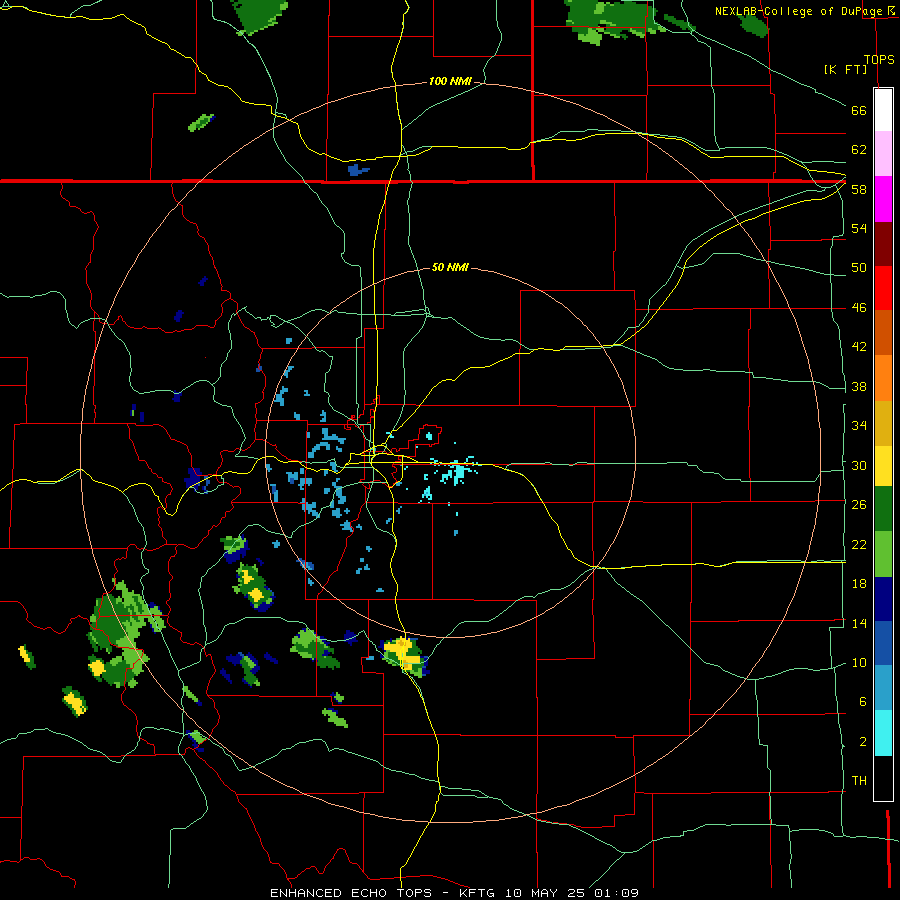Choose legend value "14"
900x900 pixels.
coord(859,623)
